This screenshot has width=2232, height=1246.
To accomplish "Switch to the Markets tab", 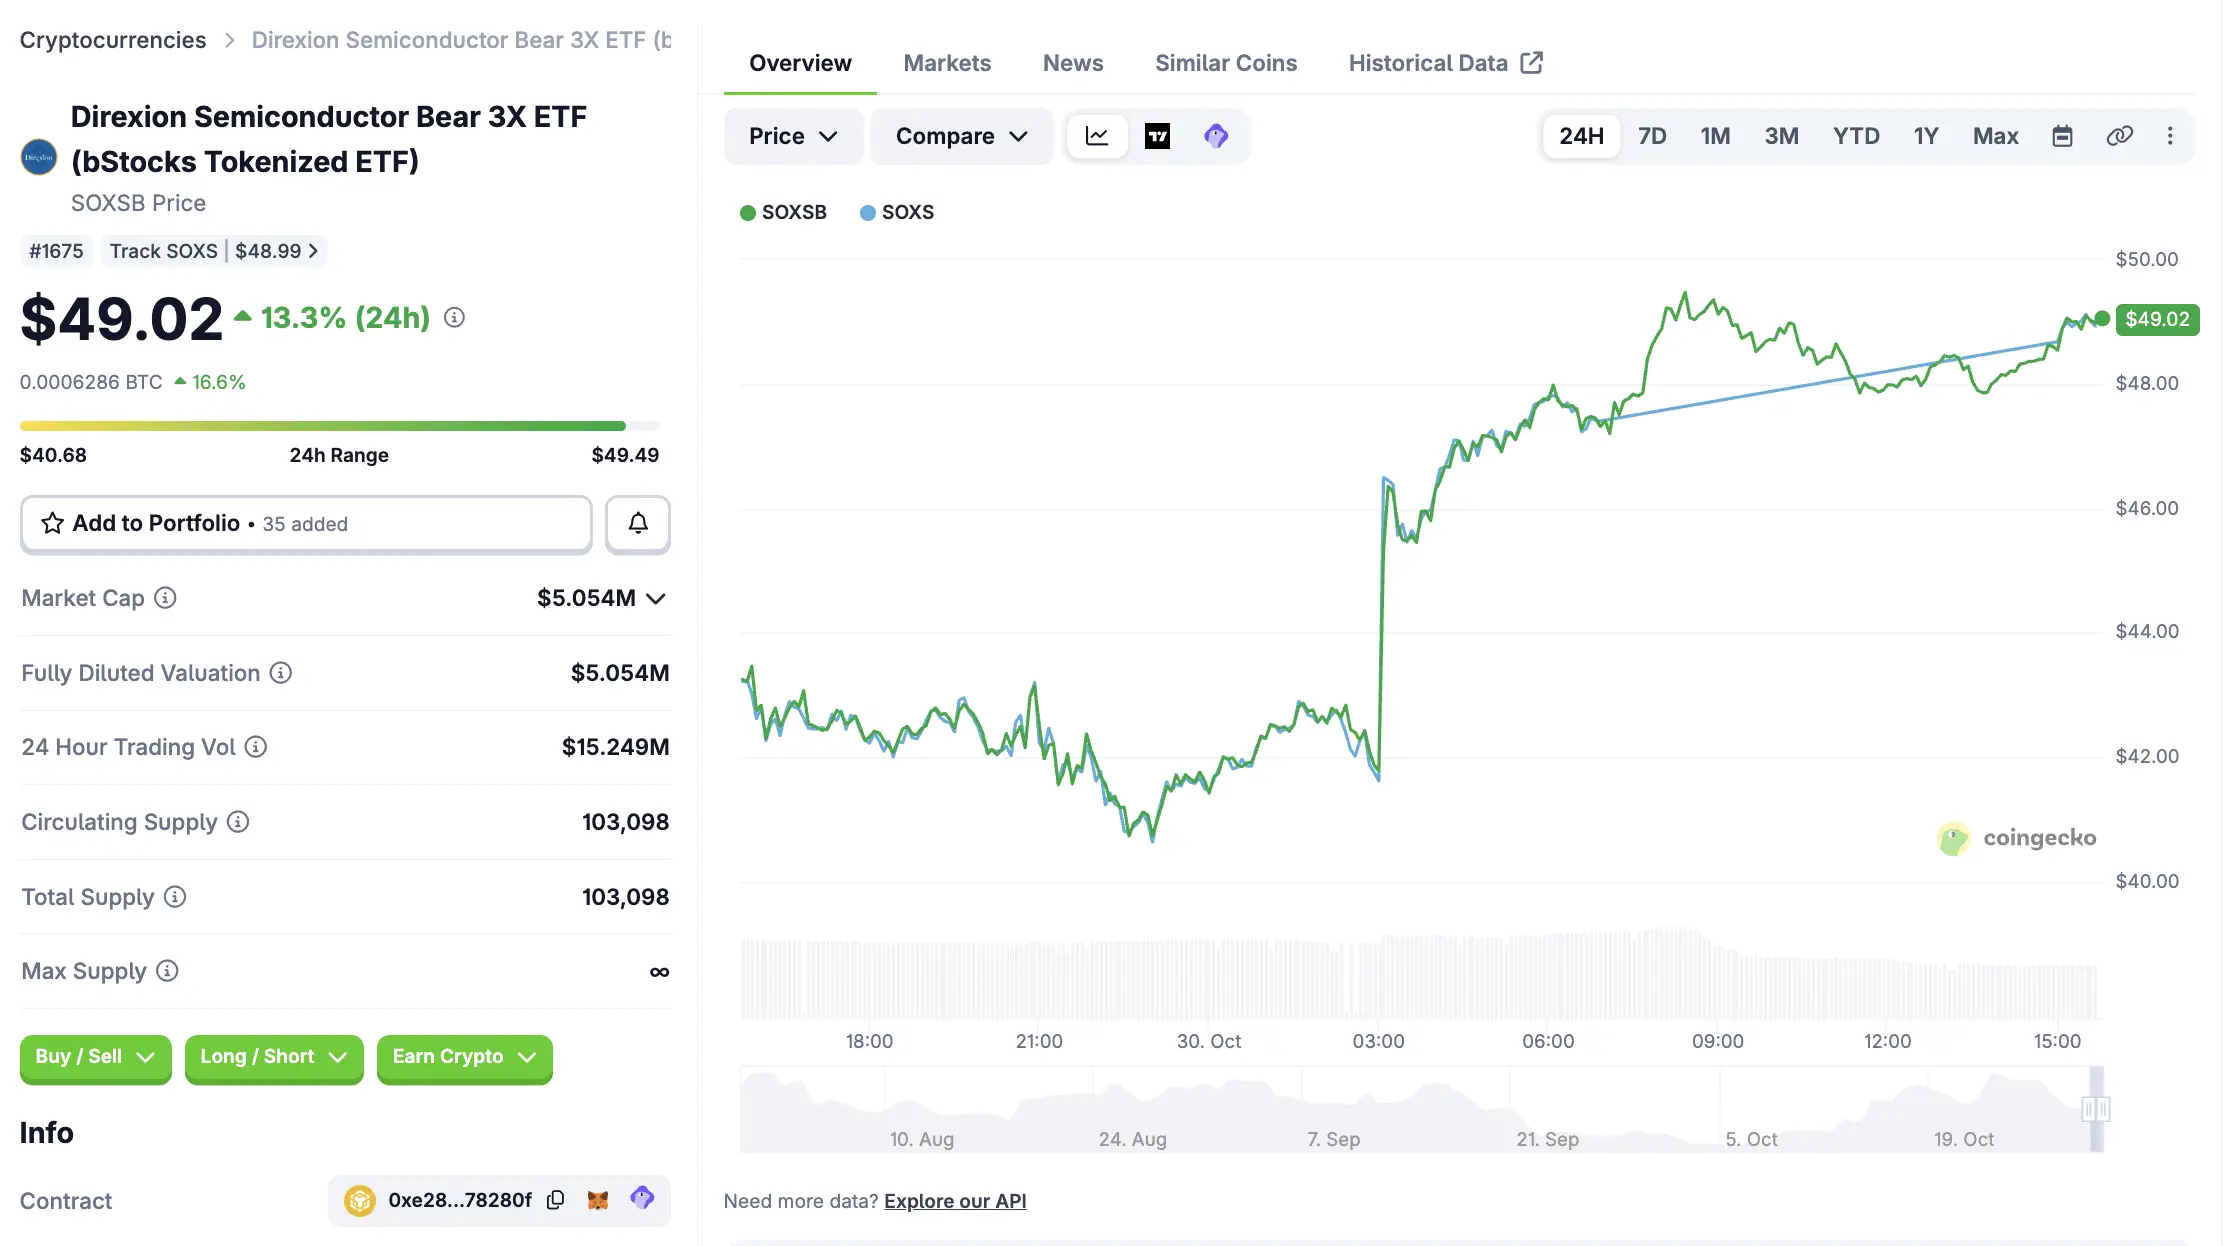I will [x=947, y=63].
